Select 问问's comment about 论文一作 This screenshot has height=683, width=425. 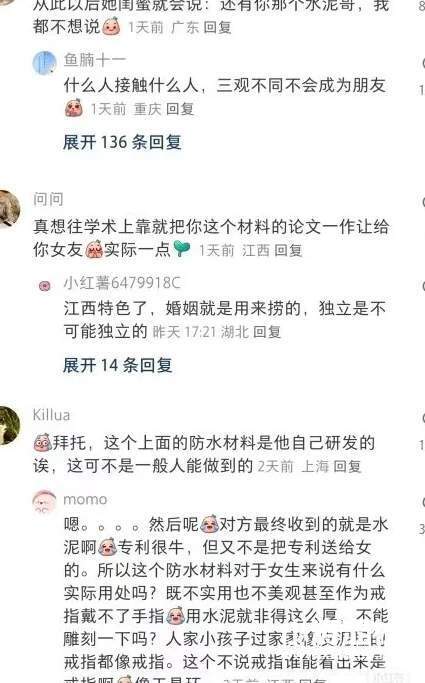[x=211, y=238]
